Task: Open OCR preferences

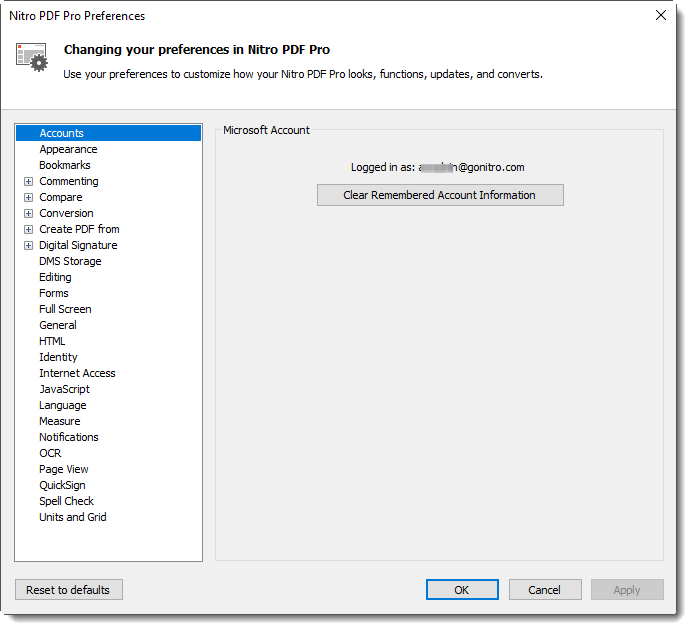Action: (50, 454)
